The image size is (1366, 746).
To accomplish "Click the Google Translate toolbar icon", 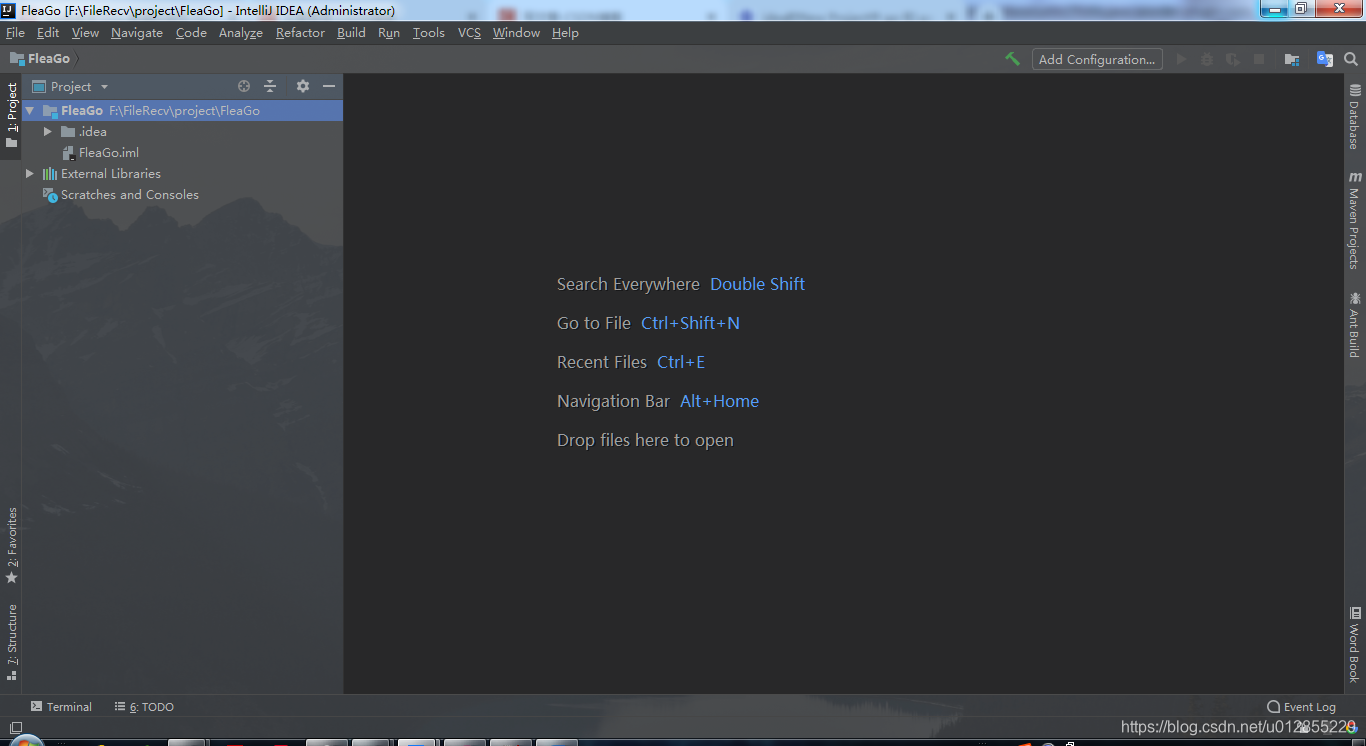I will pyautogui.click(x=1325, y=59).
